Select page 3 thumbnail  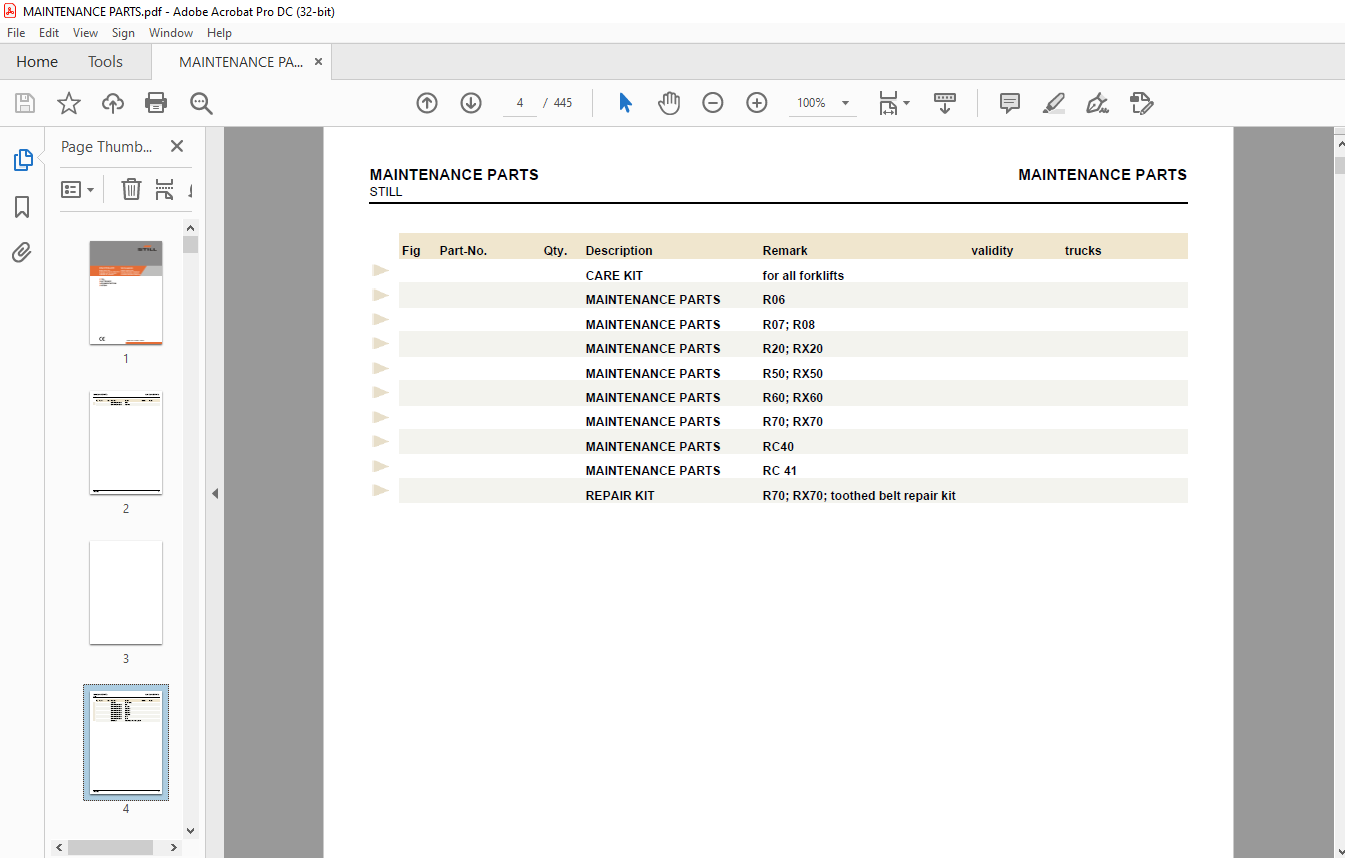tap(126, 593)
